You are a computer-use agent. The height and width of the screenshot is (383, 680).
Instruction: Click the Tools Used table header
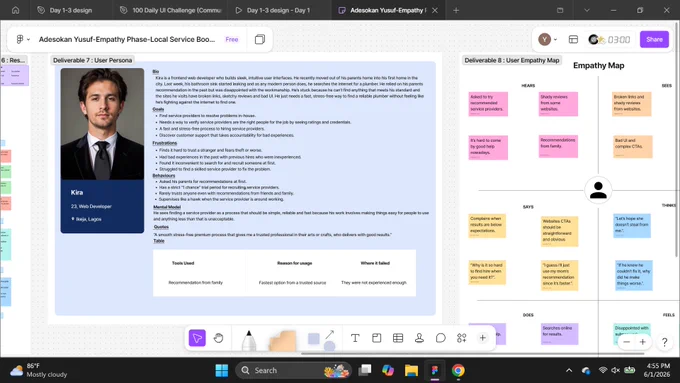click(183, 263)
